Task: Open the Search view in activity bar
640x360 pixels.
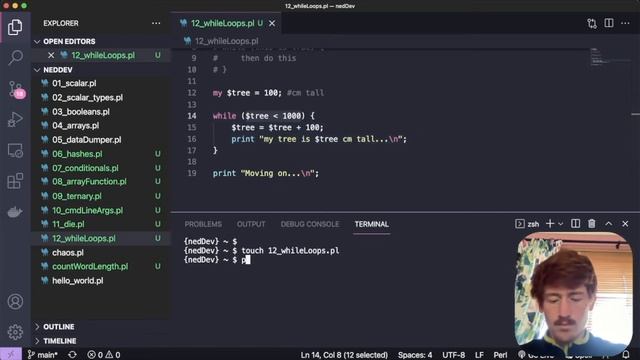Action: [15, 57]
